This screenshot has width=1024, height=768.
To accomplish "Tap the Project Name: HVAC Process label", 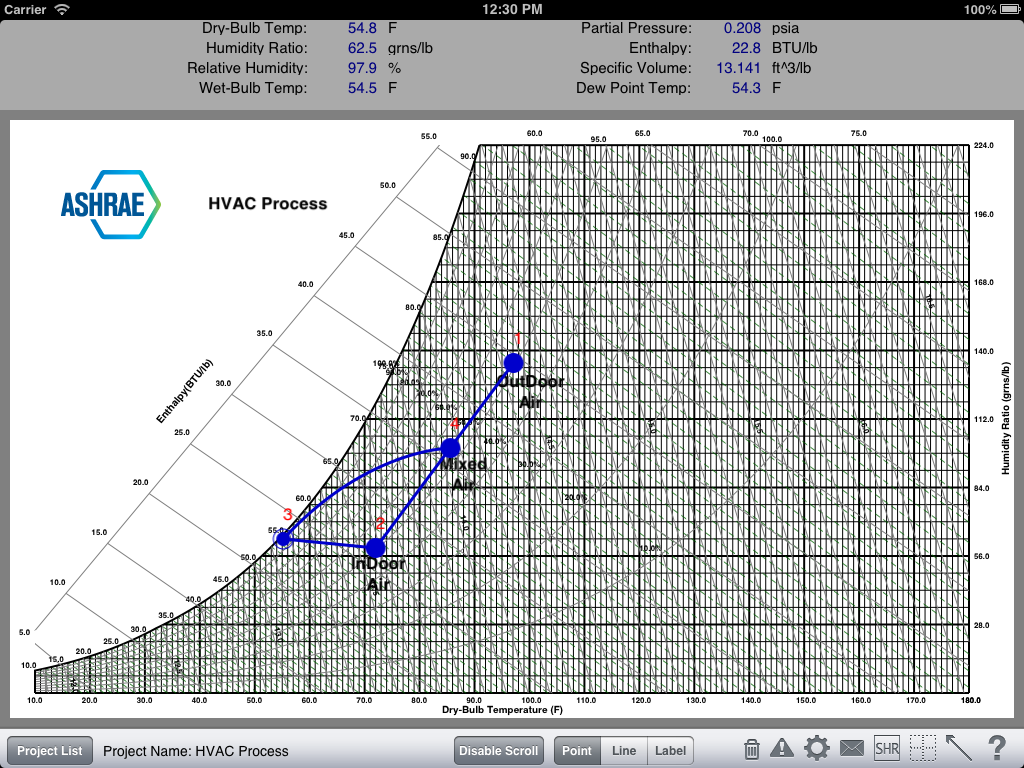I will pos(195,751).
